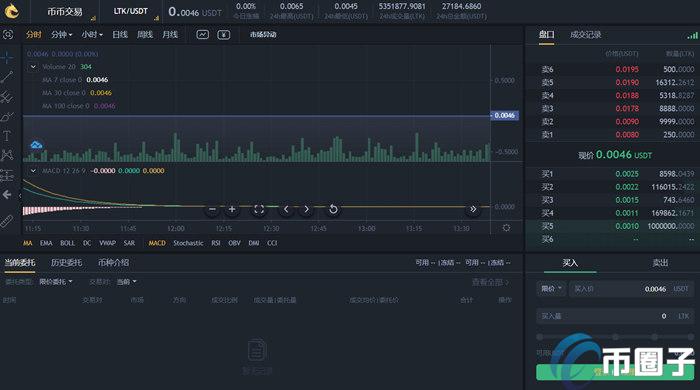Select the 月线 monthly chart
Screen dimensions: 700x390
click(170, 34)
